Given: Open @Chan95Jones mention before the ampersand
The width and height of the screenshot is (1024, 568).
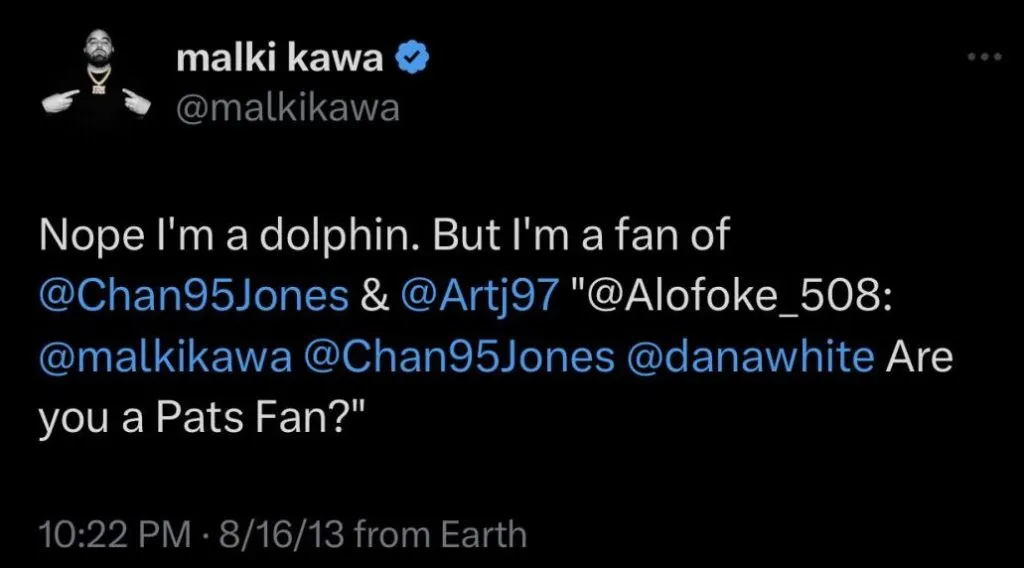Looking at the screenshot, I should coord(194,296).
